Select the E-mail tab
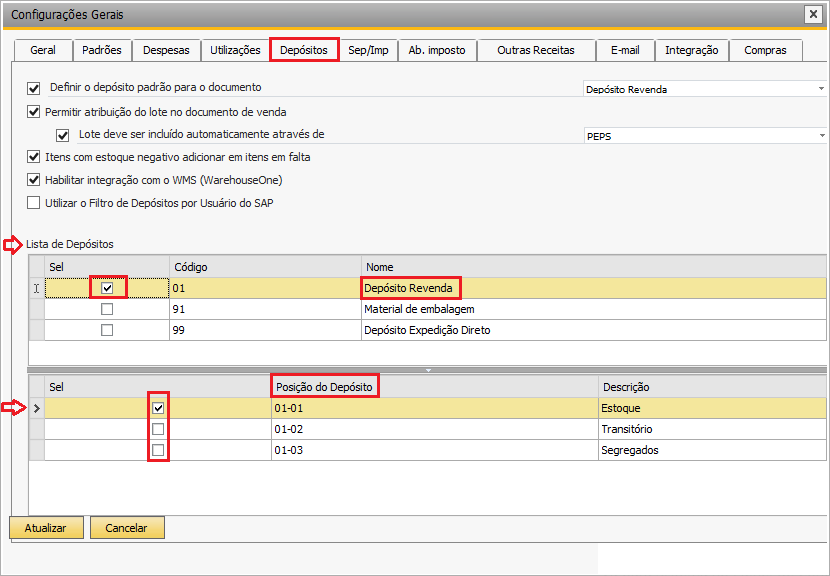The image size is (830, 576). [625, 50]
